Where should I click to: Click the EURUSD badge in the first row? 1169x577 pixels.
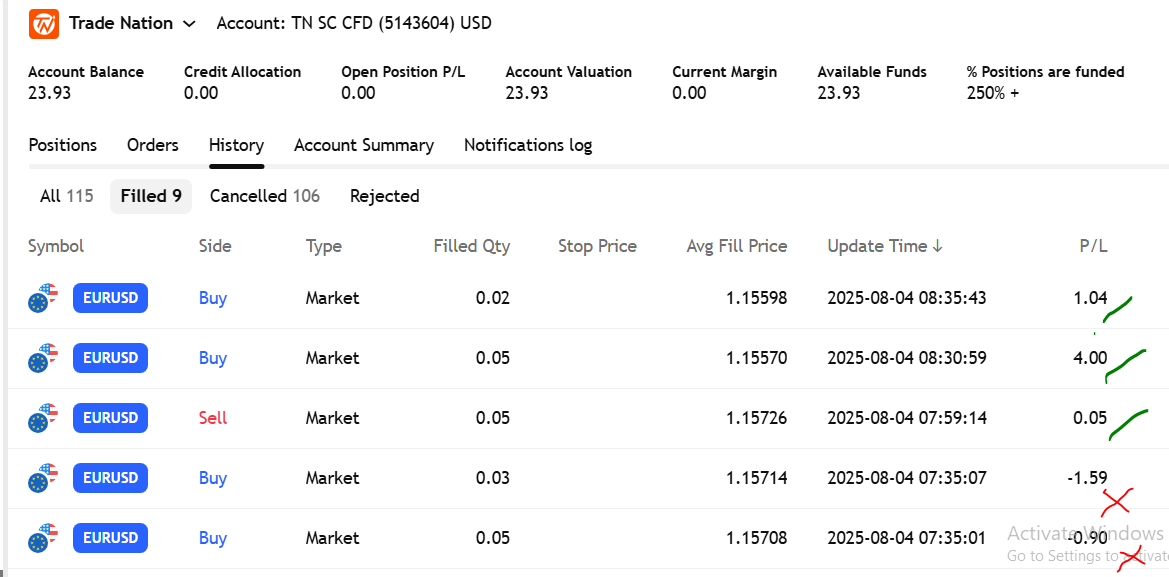[x=110, y=298]
